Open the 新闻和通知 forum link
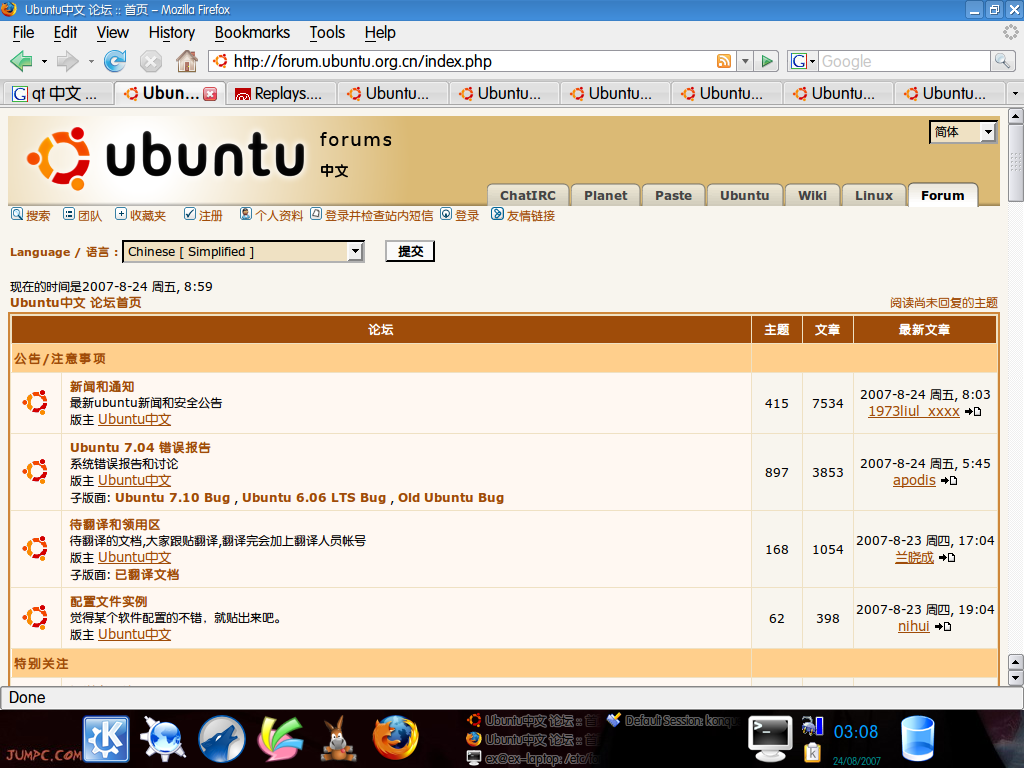 pyautogui.click(x=102, y=387)
